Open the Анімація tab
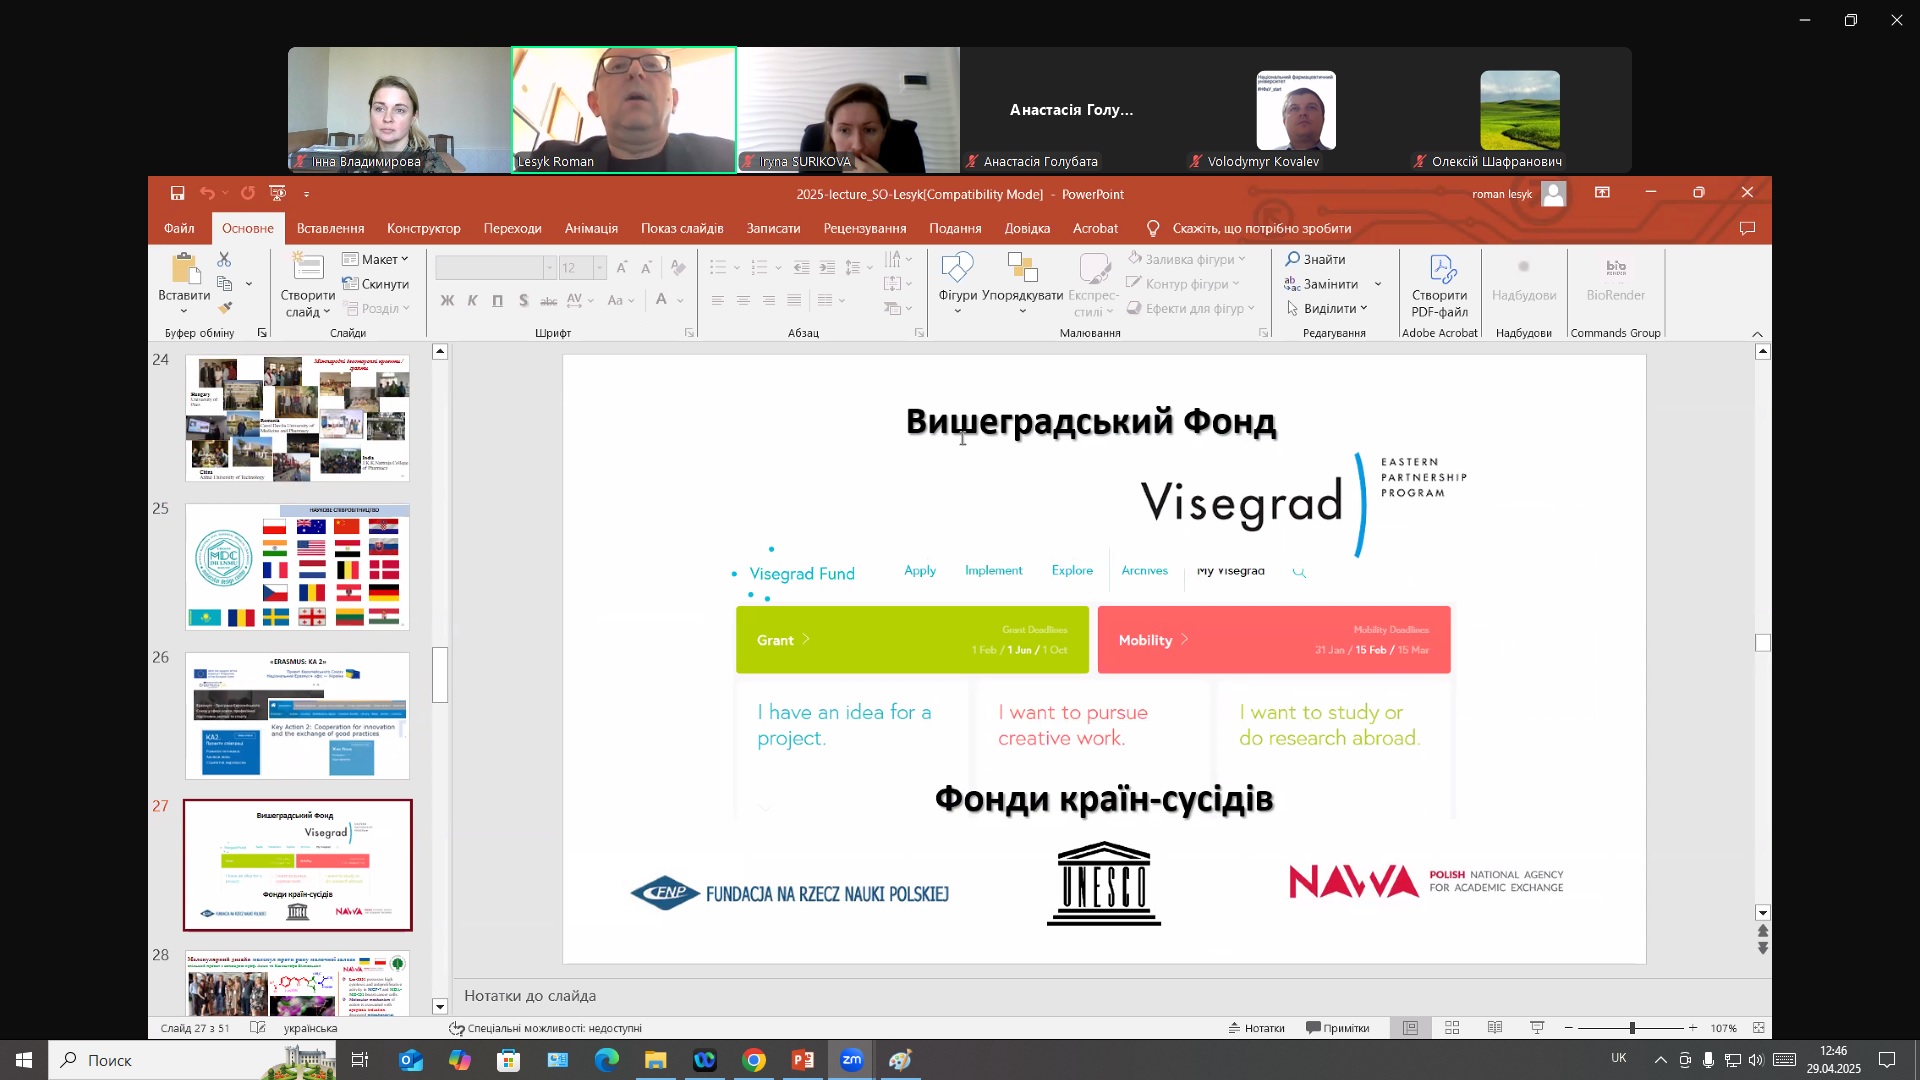The height and width of the screenshot is (1080, 1920). (591, 228)
